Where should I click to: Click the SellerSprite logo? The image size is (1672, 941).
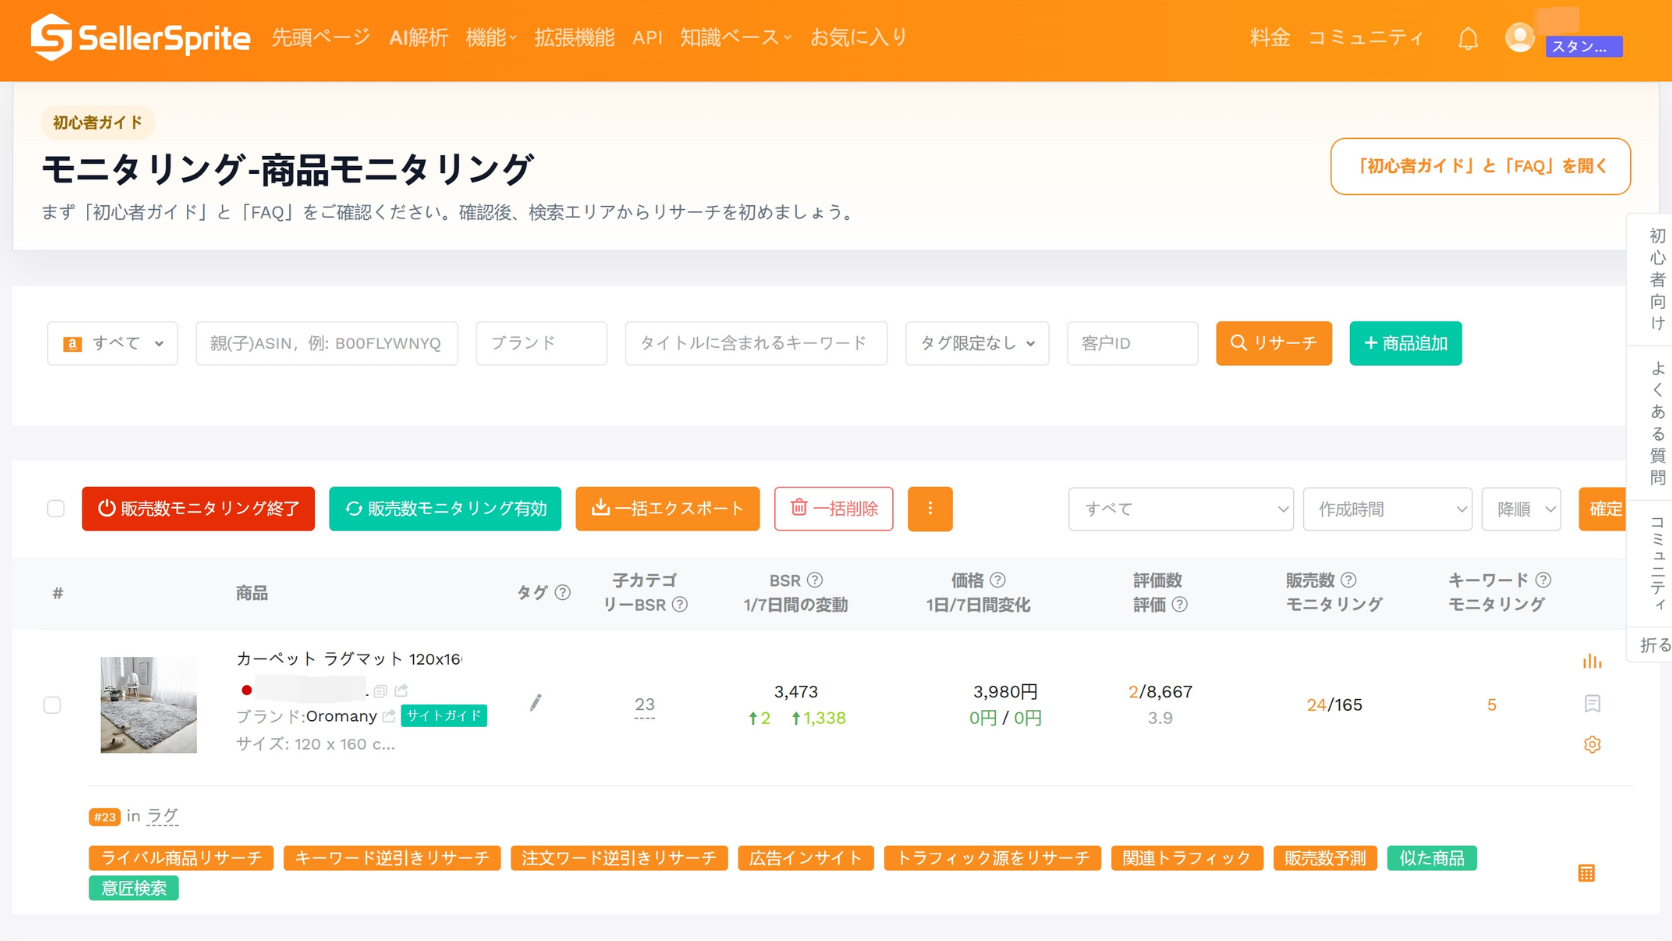pyautogui.click(x=140, y=38)
